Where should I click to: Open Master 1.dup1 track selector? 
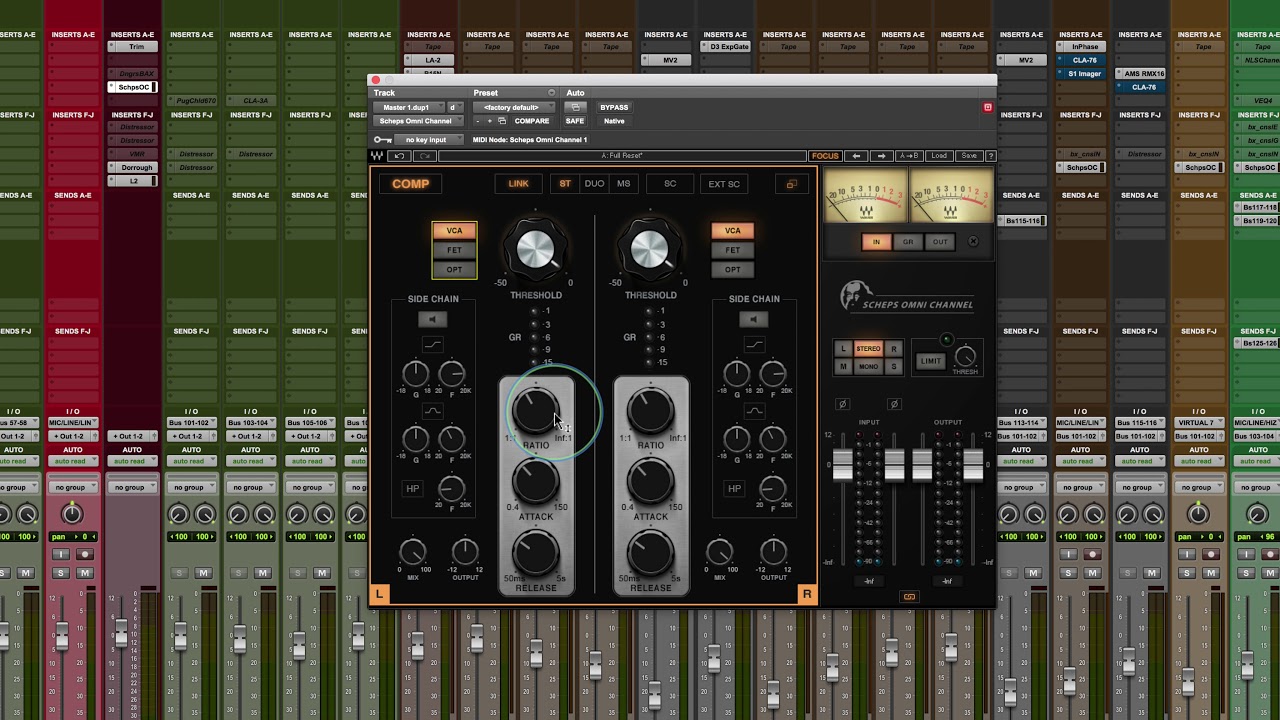[408, 107]
